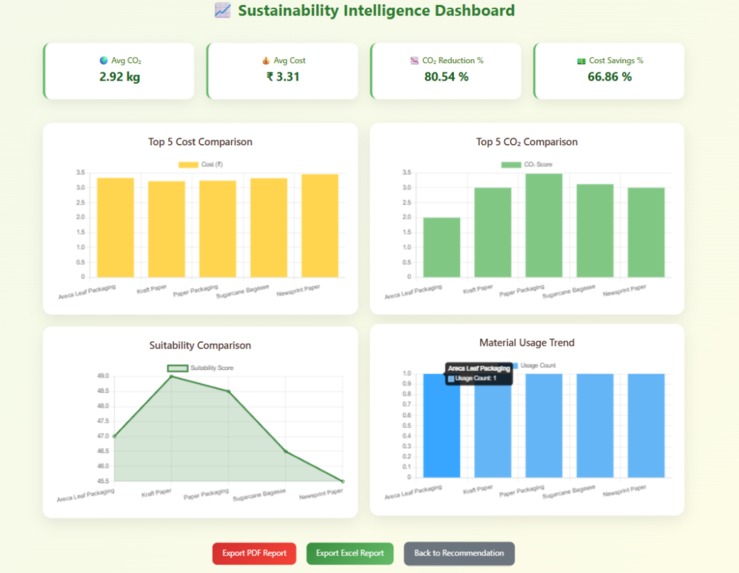Click Sugarcane Bagasse bar in Cost chart
This screenshot has height=573, width=739.
tap(269, 228)
